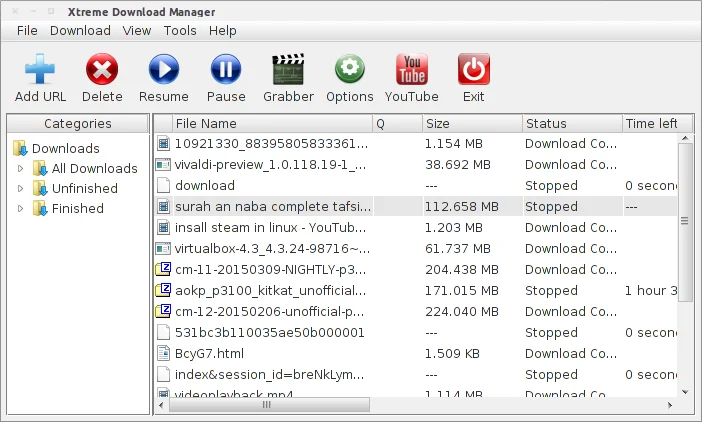Click the Pause download icon
The height and width of the screenshot is (422, 702).
tap(226, 69)
